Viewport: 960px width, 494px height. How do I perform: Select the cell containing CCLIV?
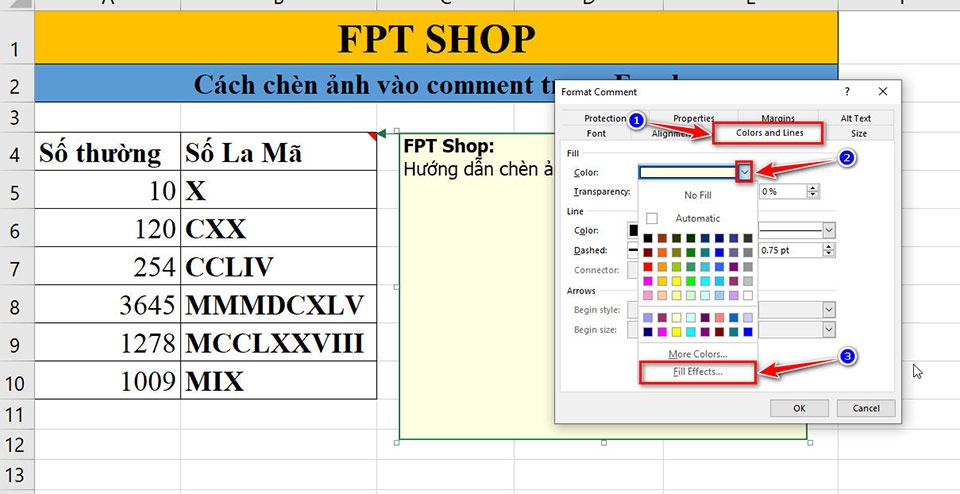pyautogui.click(x=279, y=266)
